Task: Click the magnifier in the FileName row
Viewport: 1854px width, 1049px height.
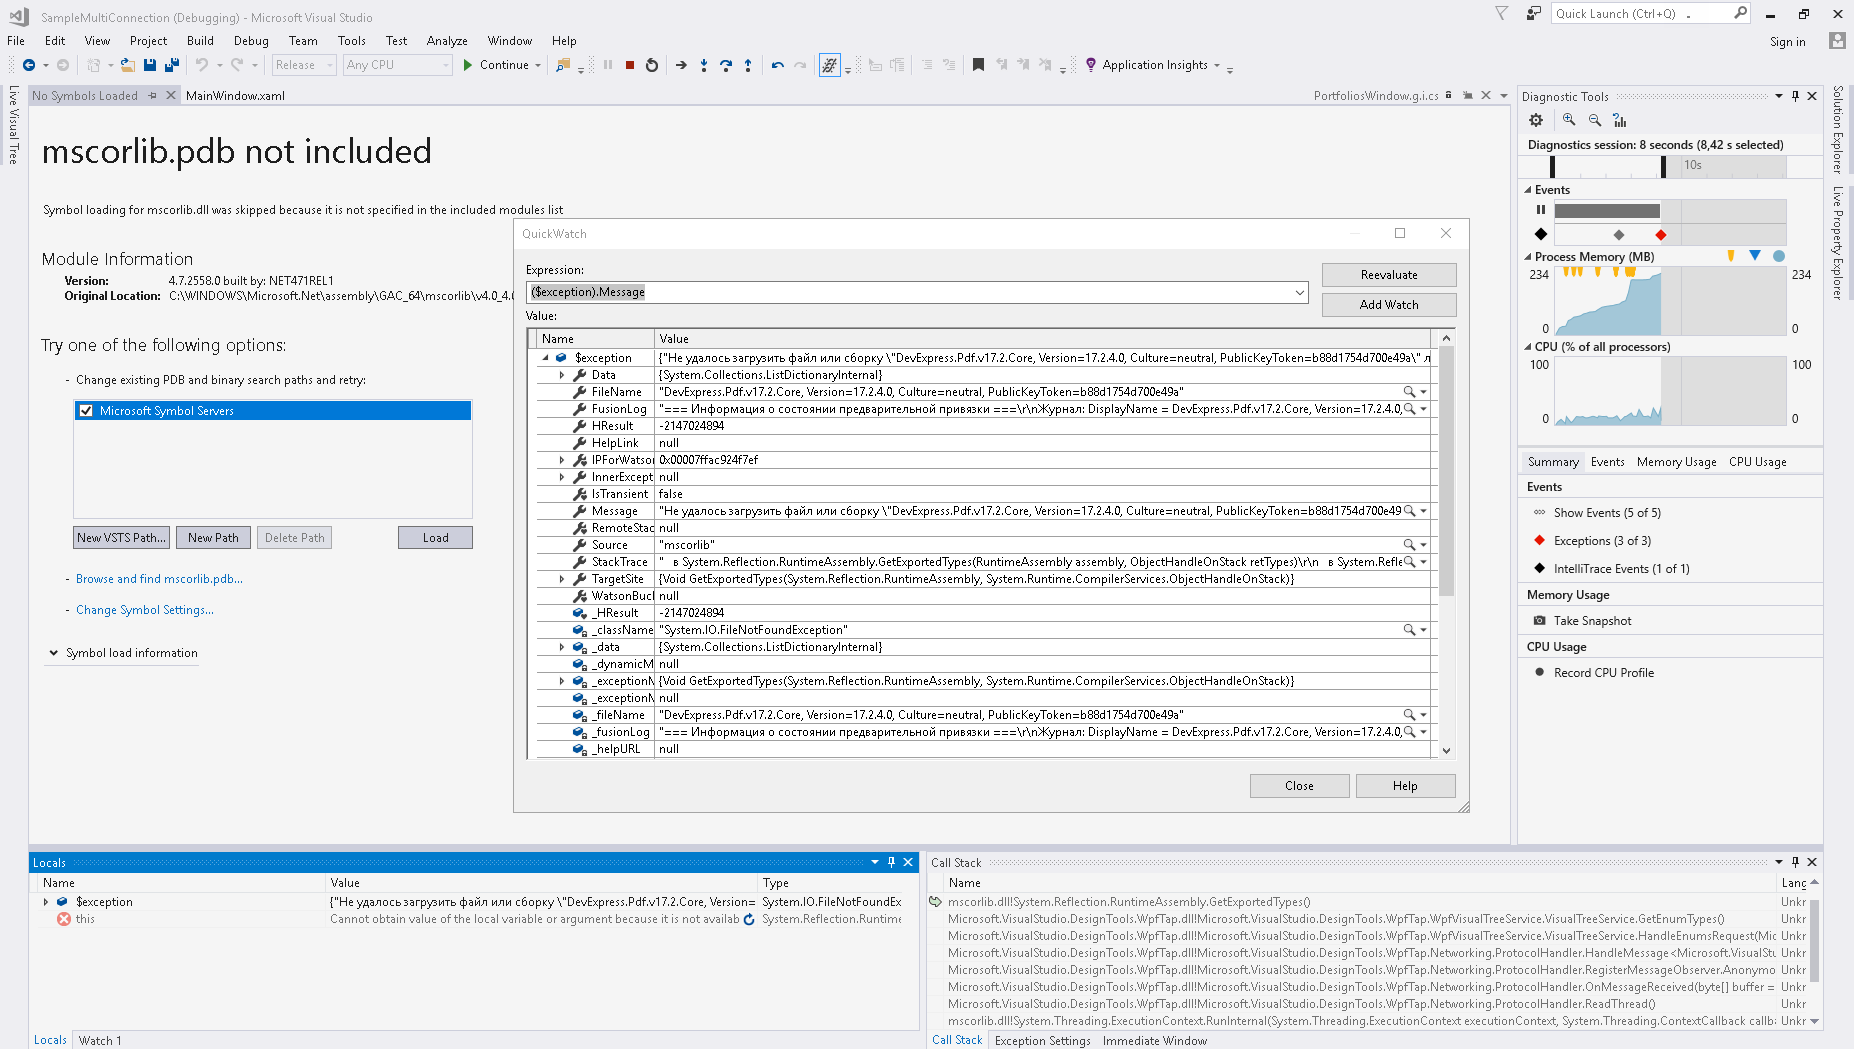Action: 1409,392
